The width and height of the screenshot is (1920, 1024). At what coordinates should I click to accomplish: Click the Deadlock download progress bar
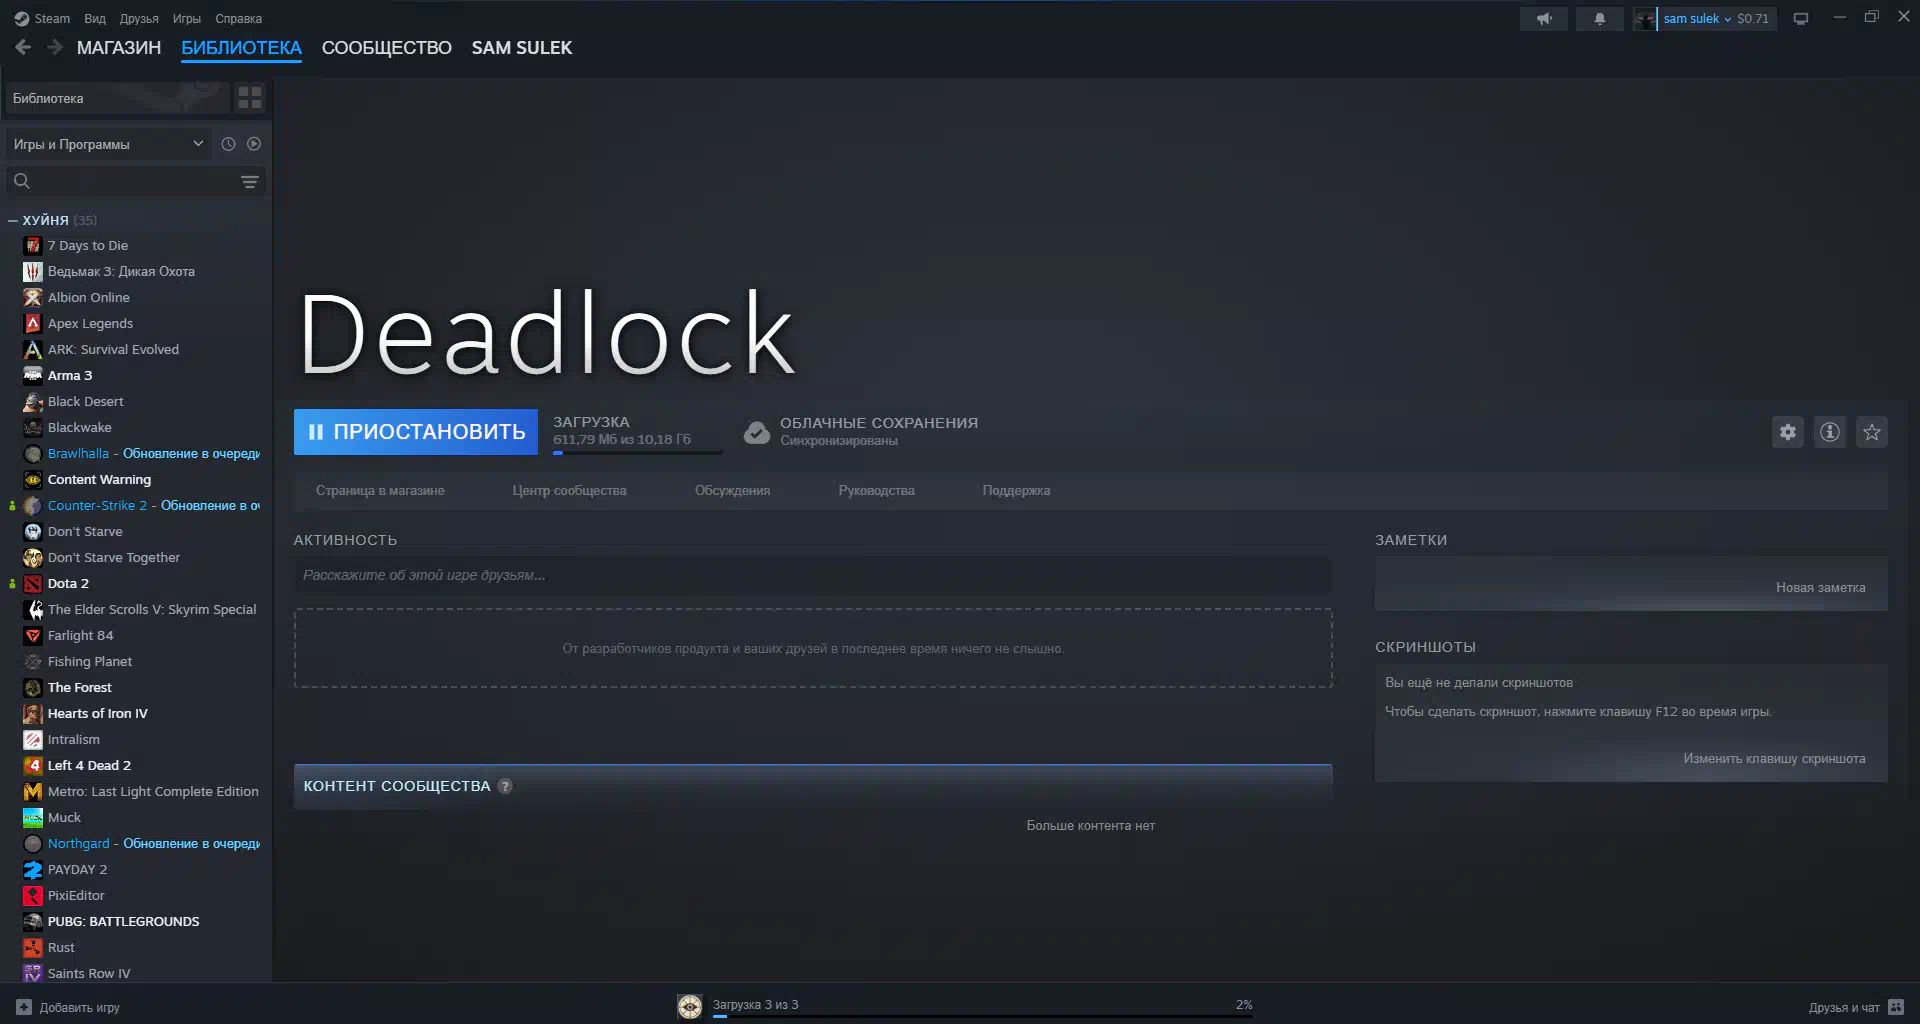[x=637, y=453]
